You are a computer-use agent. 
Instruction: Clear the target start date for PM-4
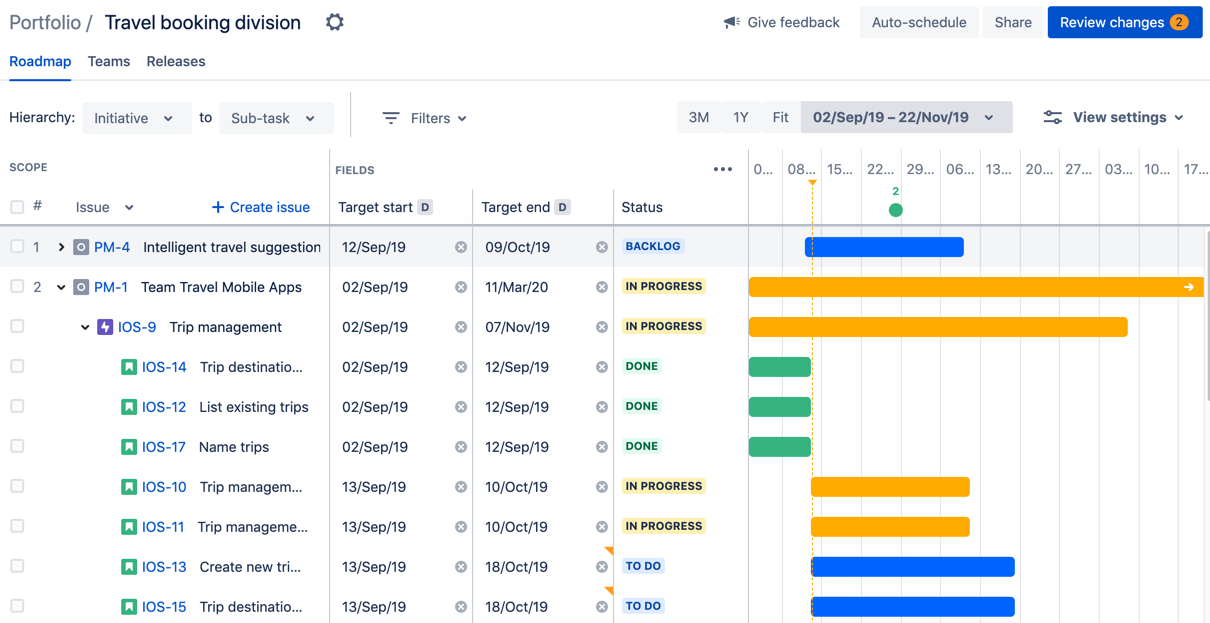click(x=461, y=247)
